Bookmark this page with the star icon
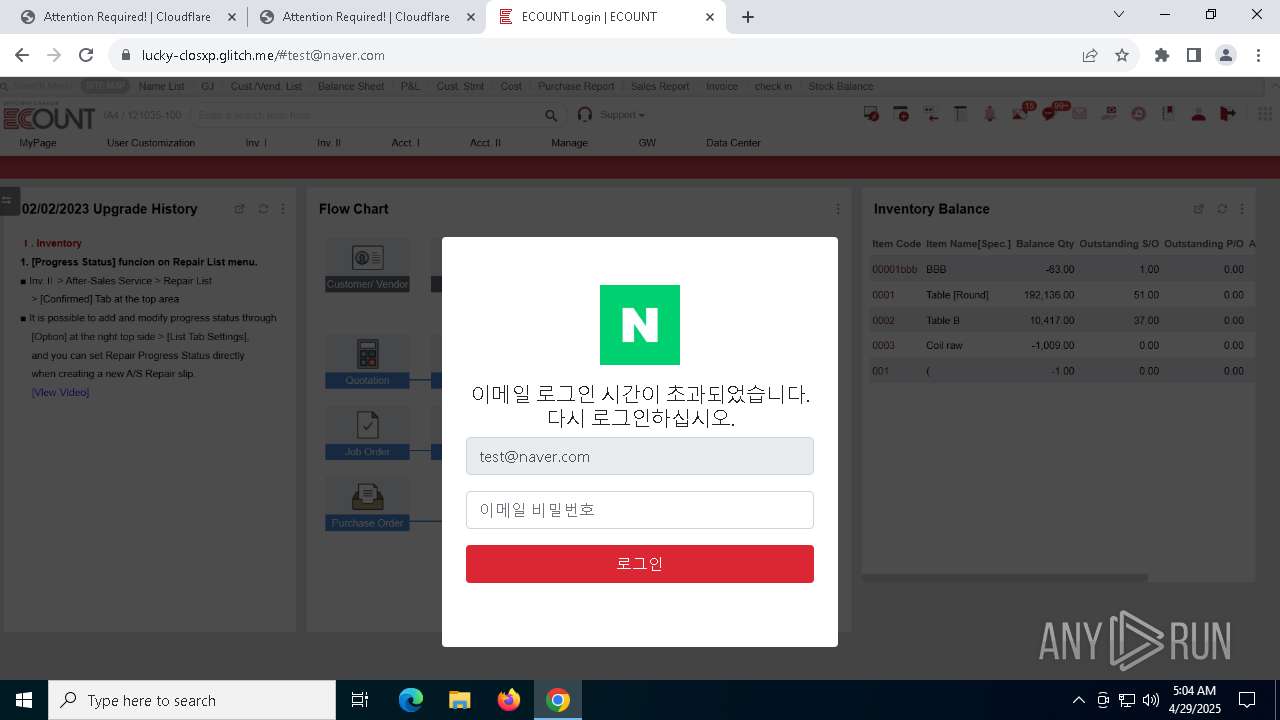1280x720 pixels. pyautogui.click(x=1122, y=55)
